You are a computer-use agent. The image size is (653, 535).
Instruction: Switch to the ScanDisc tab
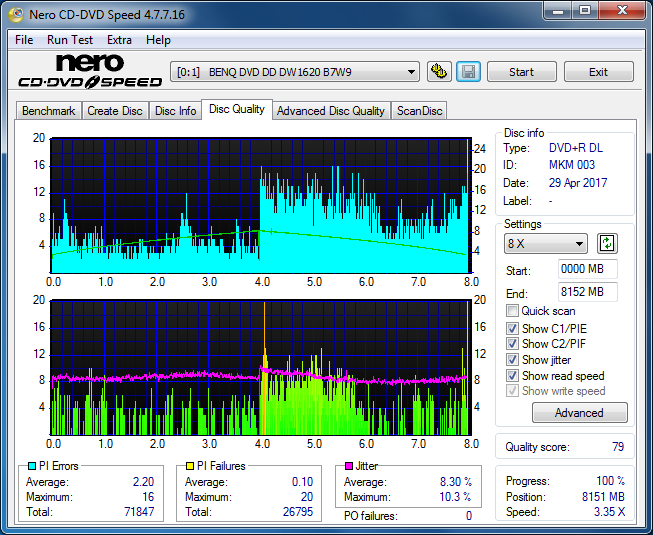coord(419,111)
